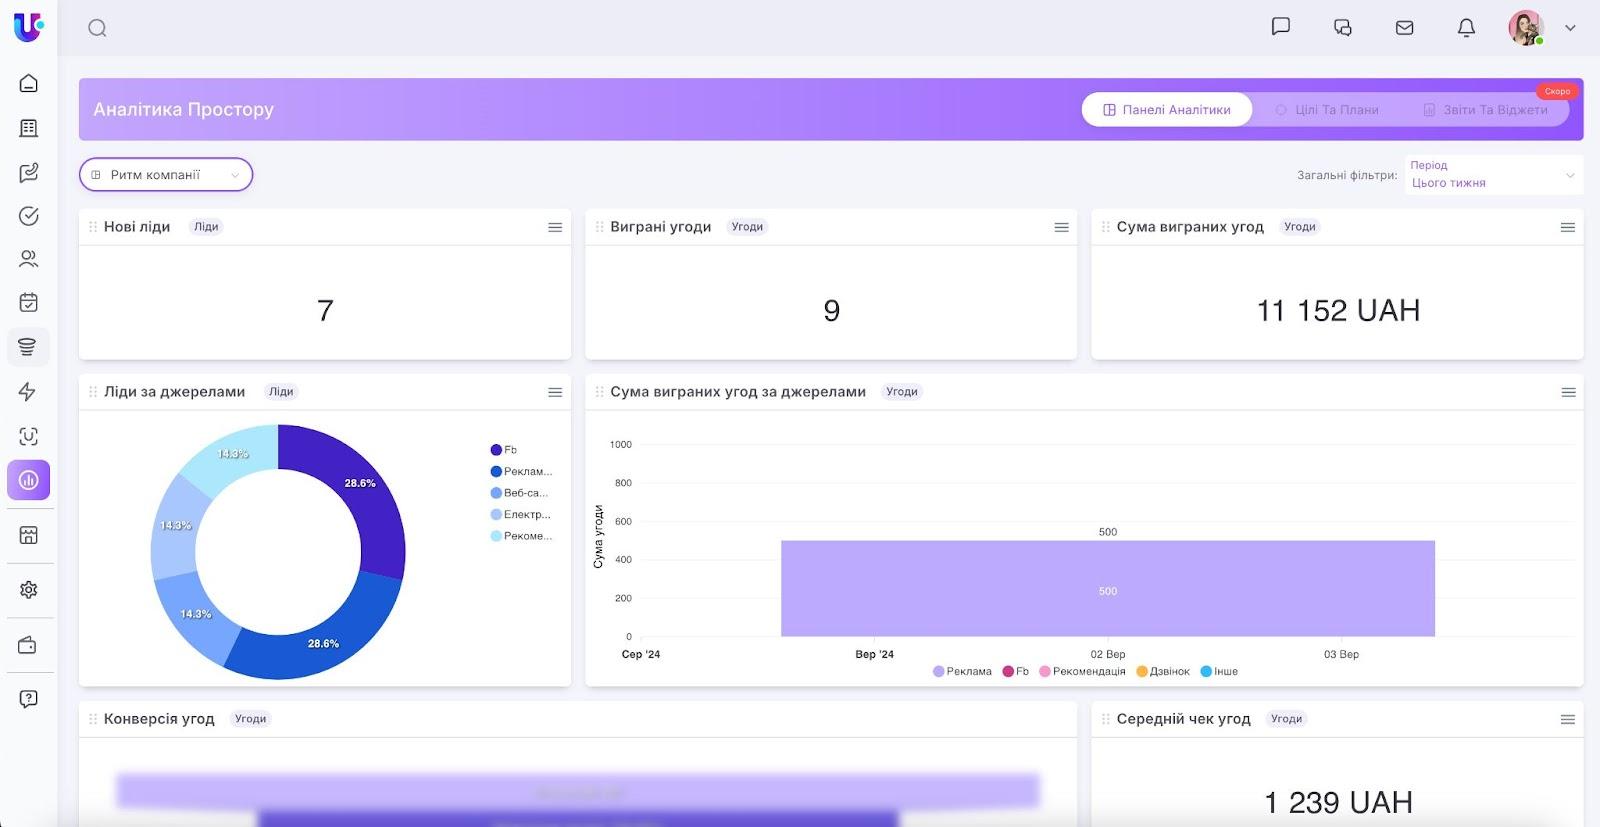Expand the user profile chevron
Screen dimensions: 1600x827
pos(1570,28)
